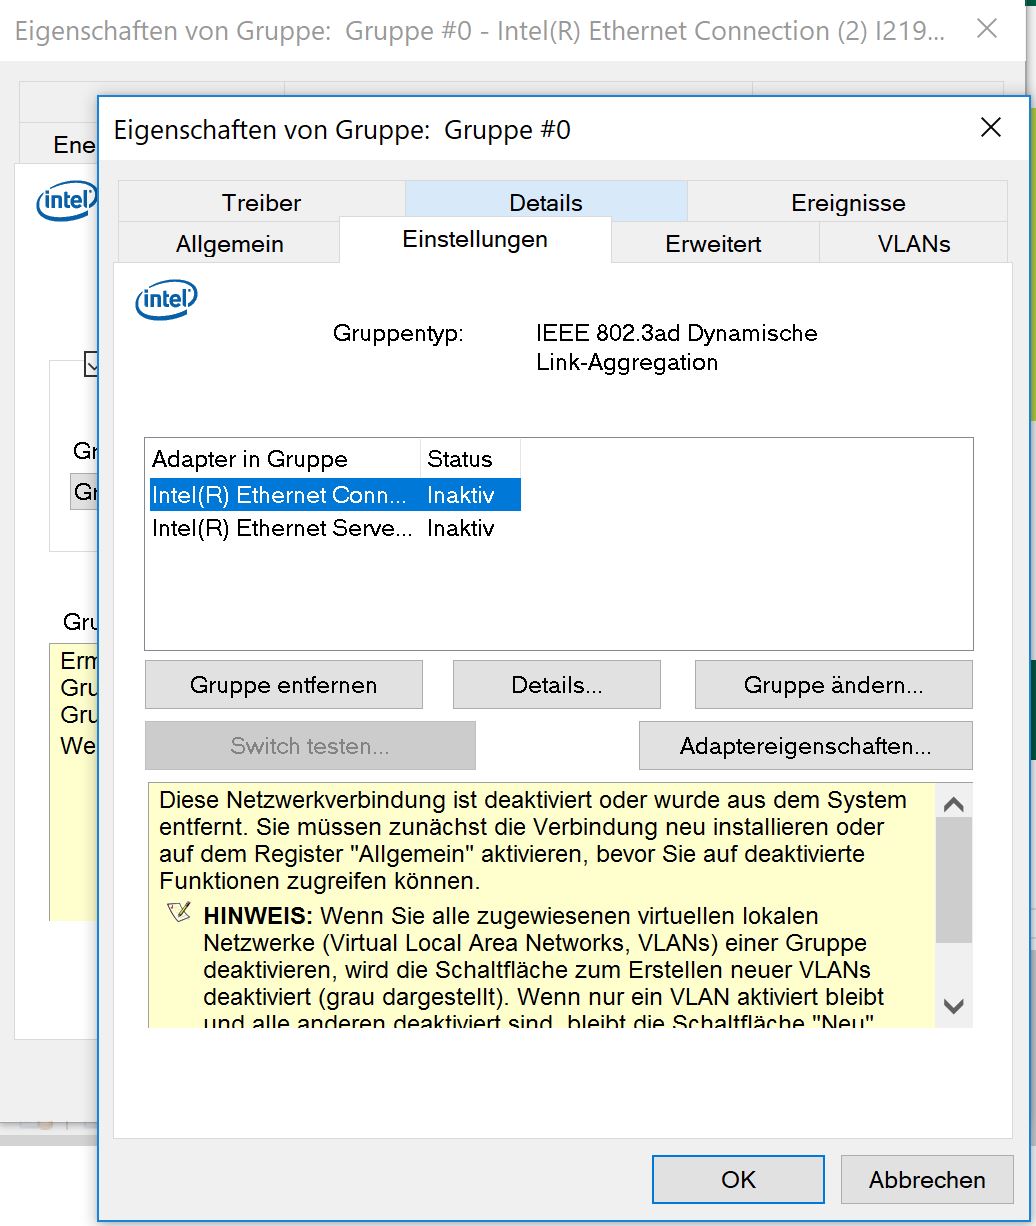Click the Intel logo in background window

pyautogui.click(x=66, y=201)
